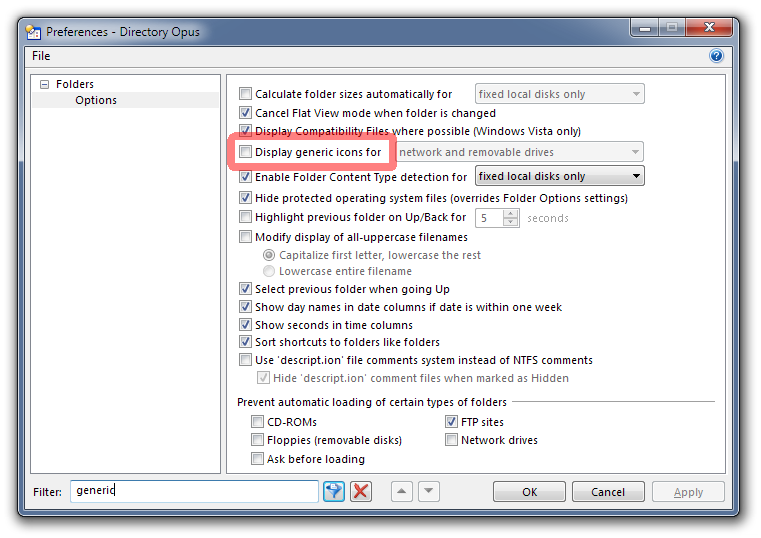Open the help icon in the menu bar
Image resolution: width=761 pixels, height=538 pixels.
[x=716, y=56]
